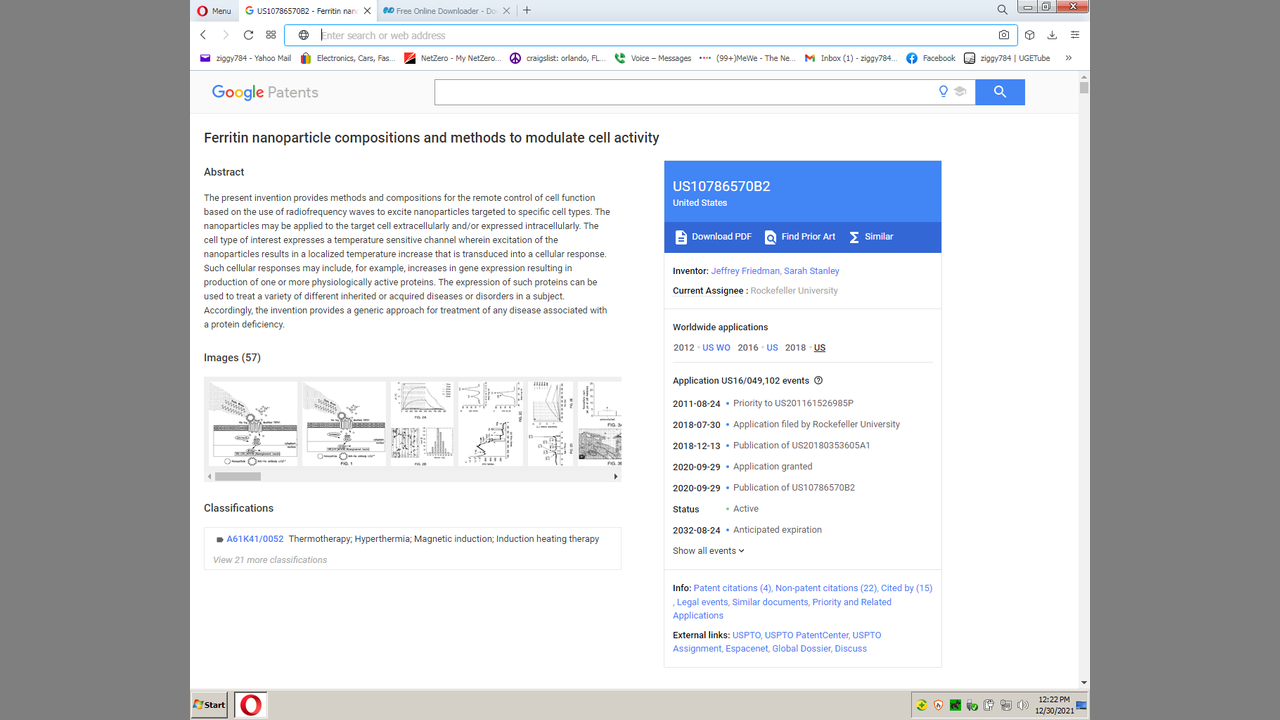Viewport: 1280px width, 720px height.
Task: Click the Windows Start button
Action: click(x=210, y=705)
